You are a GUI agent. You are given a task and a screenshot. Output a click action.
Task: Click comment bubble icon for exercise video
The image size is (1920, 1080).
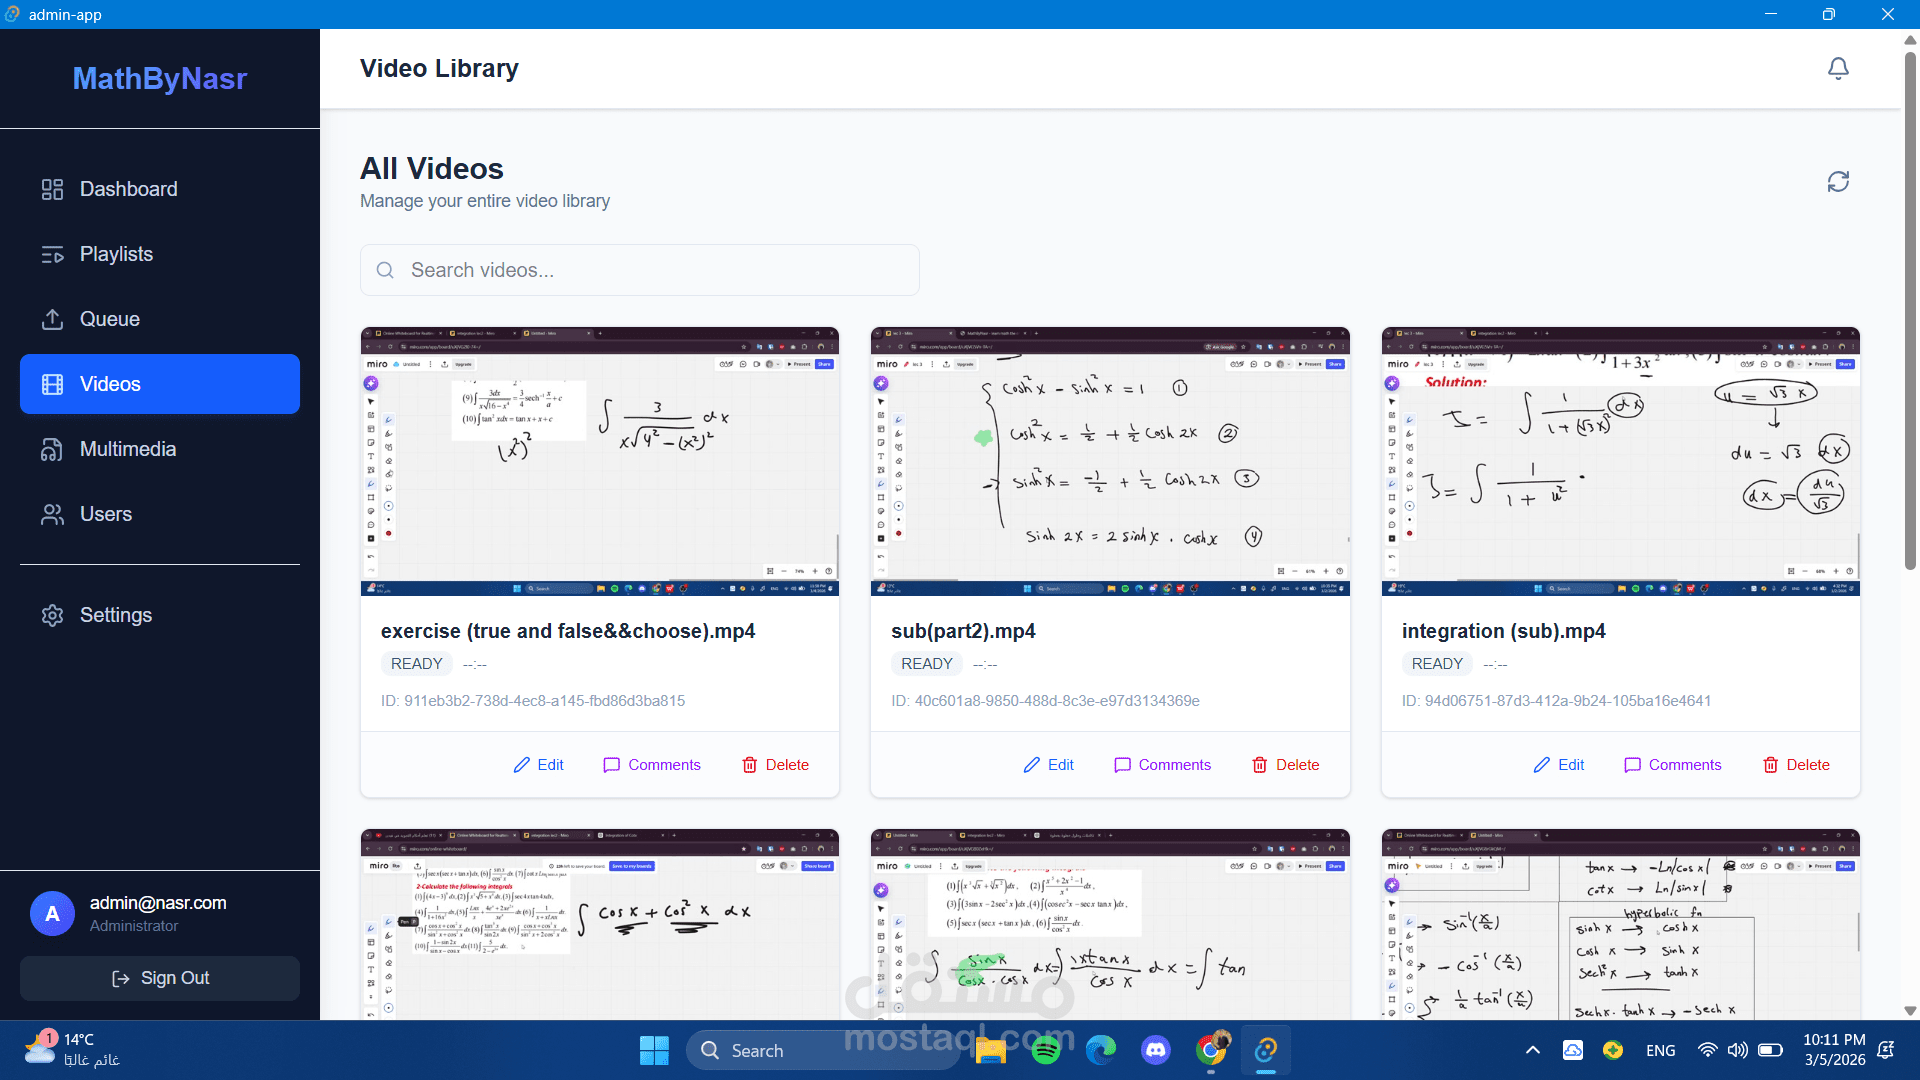coord(611,765)
